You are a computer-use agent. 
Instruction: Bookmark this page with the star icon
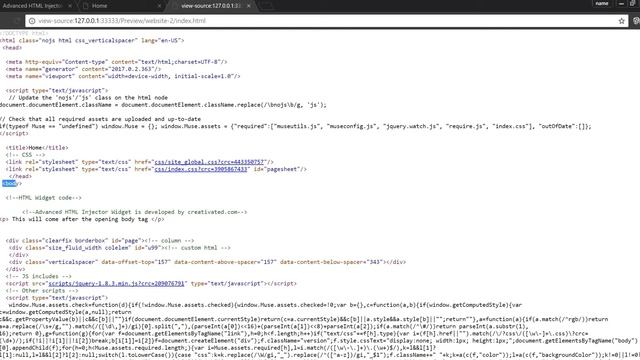pyautogui.click(x=621, y=21)
